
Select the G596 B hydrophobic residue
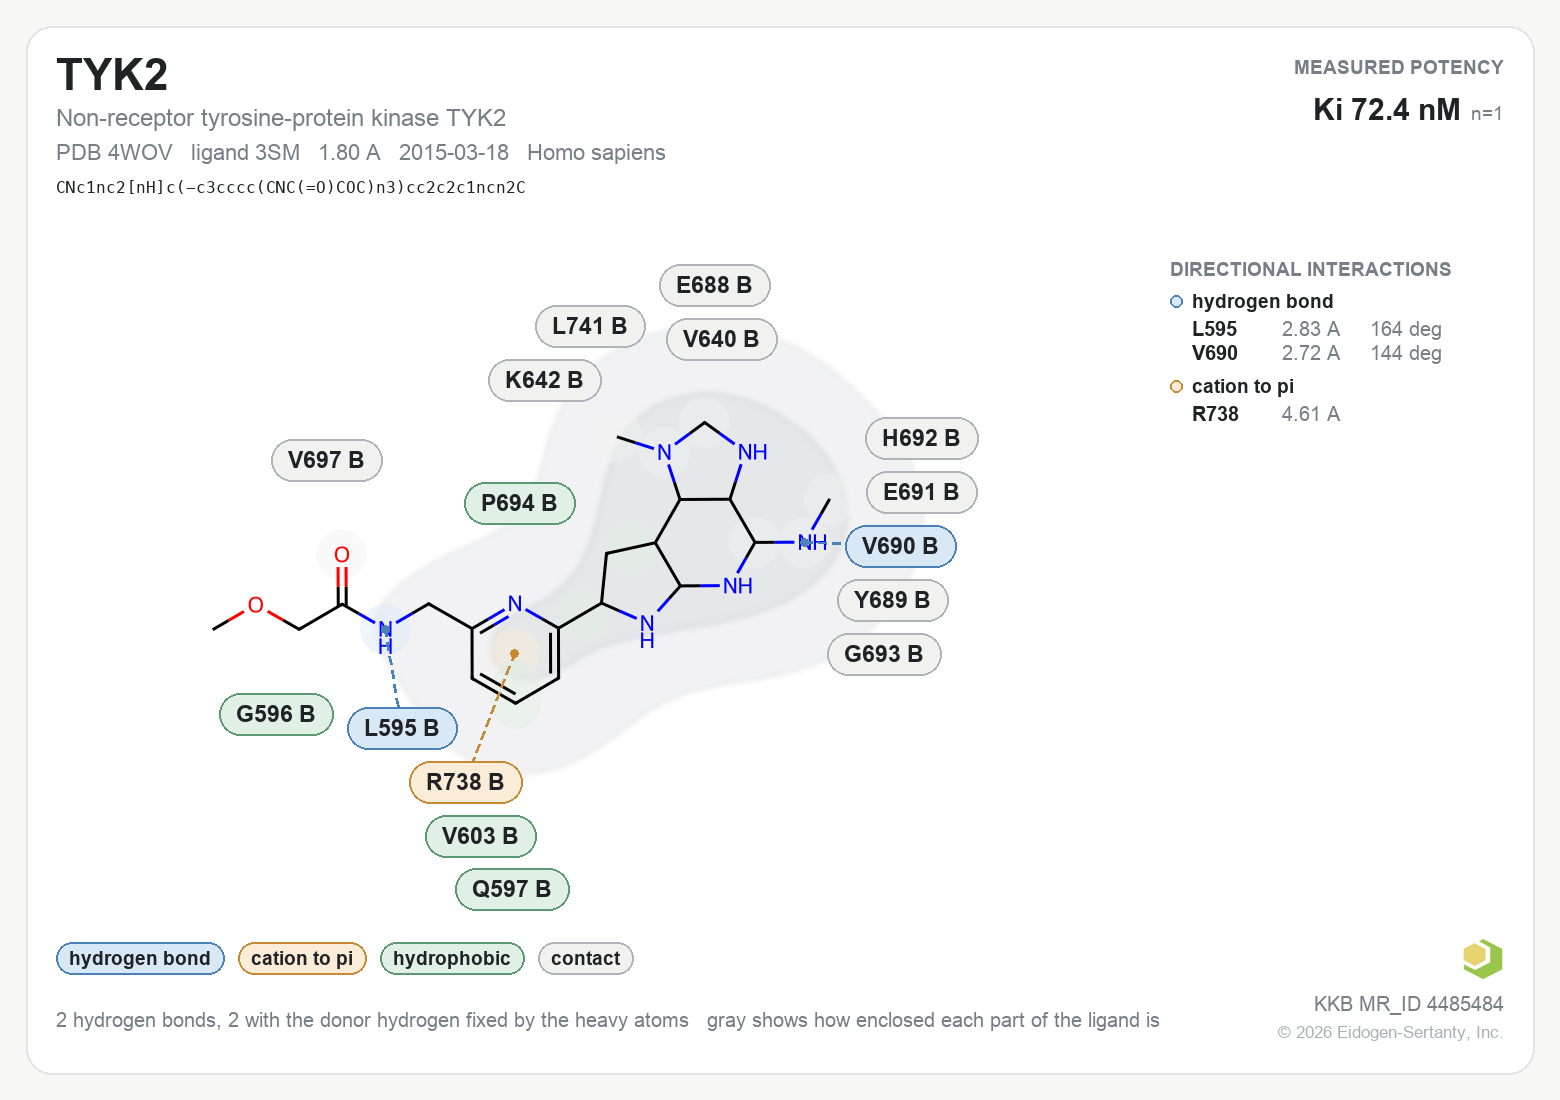point(276,714)
